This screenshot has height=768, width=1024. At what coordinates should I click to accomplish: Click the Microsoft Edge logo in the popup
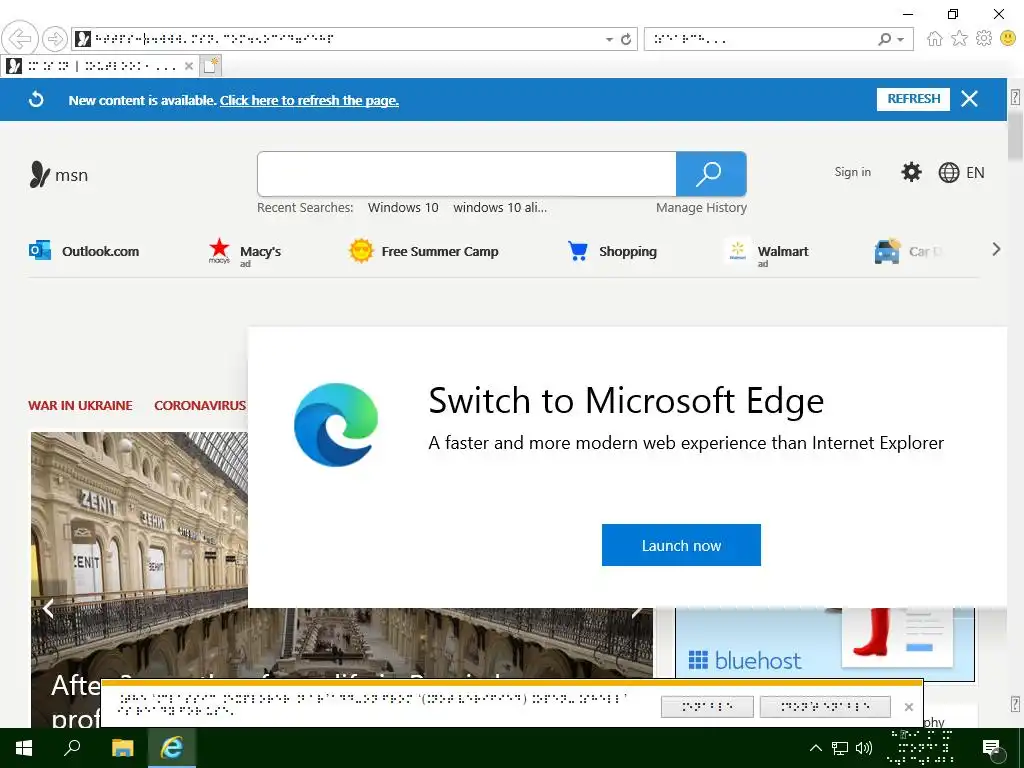tap(336, 424)
